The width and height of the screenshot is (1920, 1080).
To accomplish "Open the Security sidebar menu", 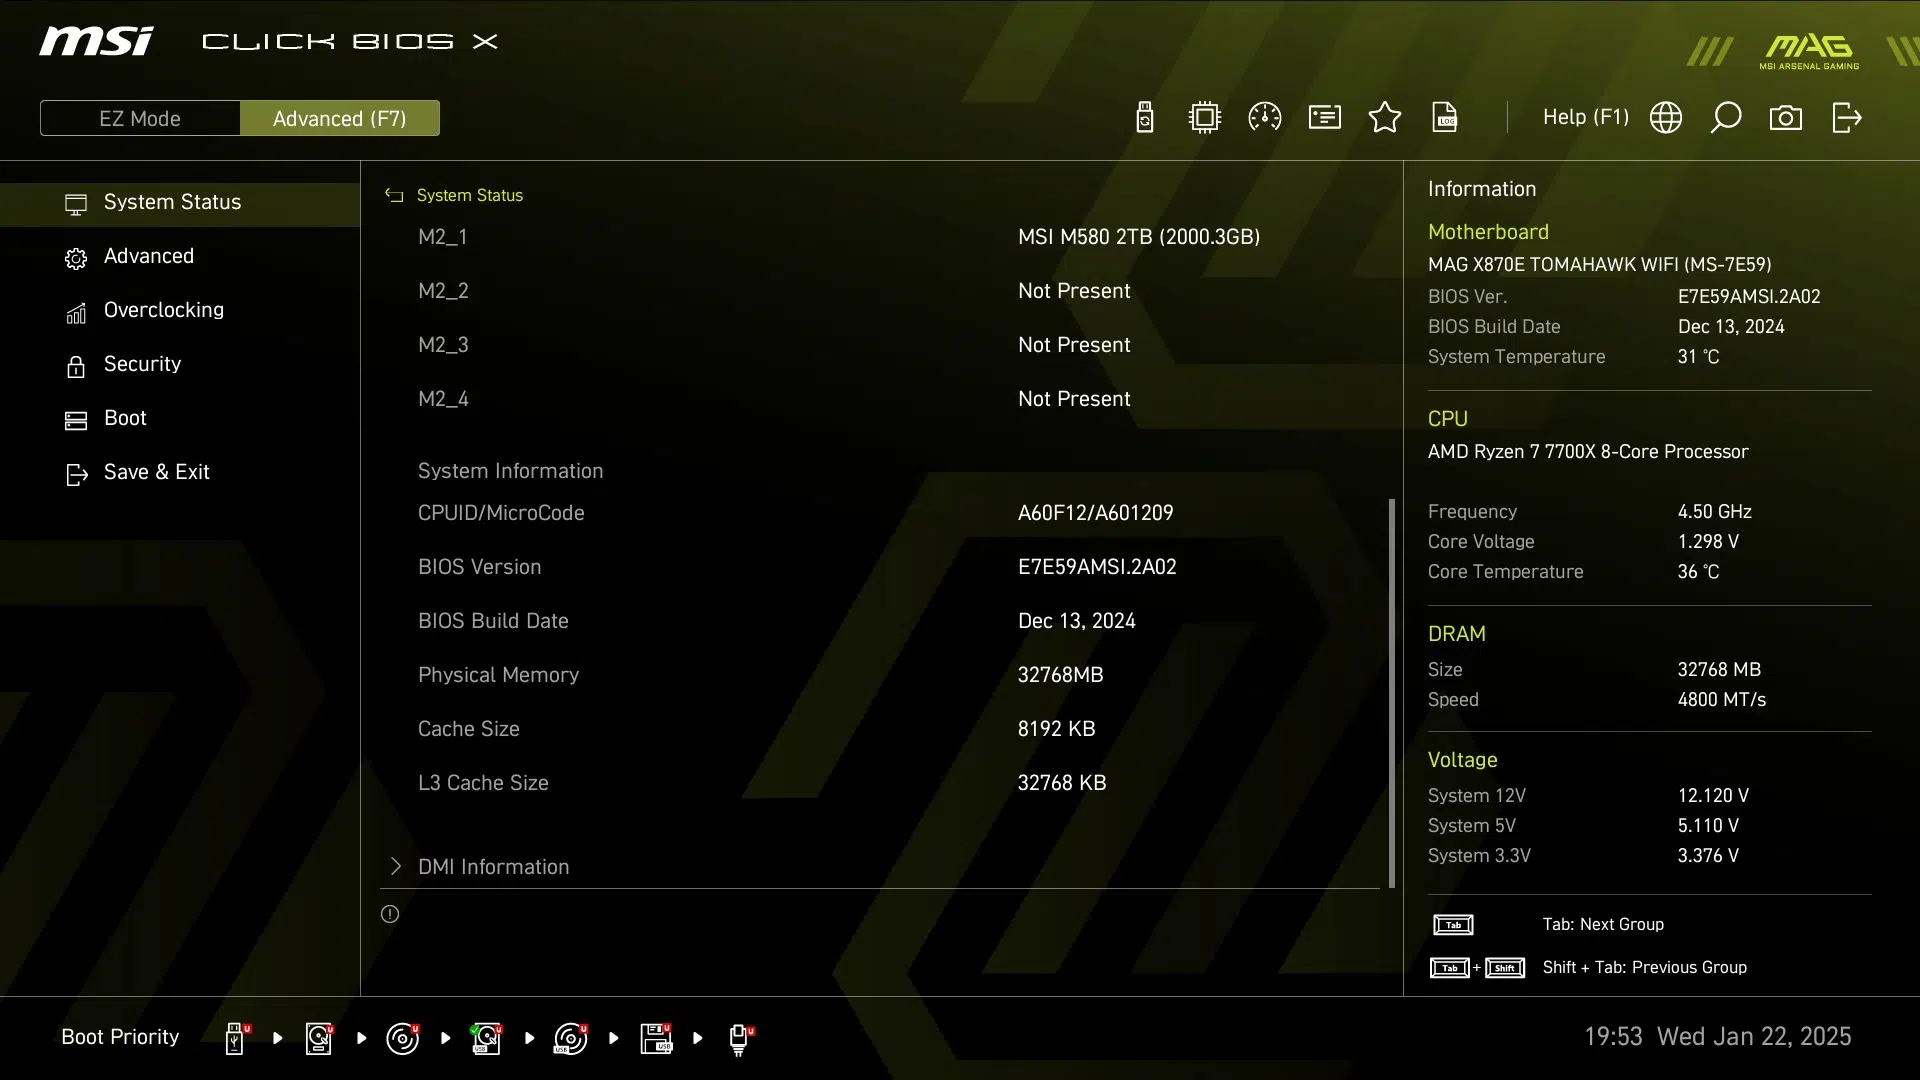I will 180,365.
